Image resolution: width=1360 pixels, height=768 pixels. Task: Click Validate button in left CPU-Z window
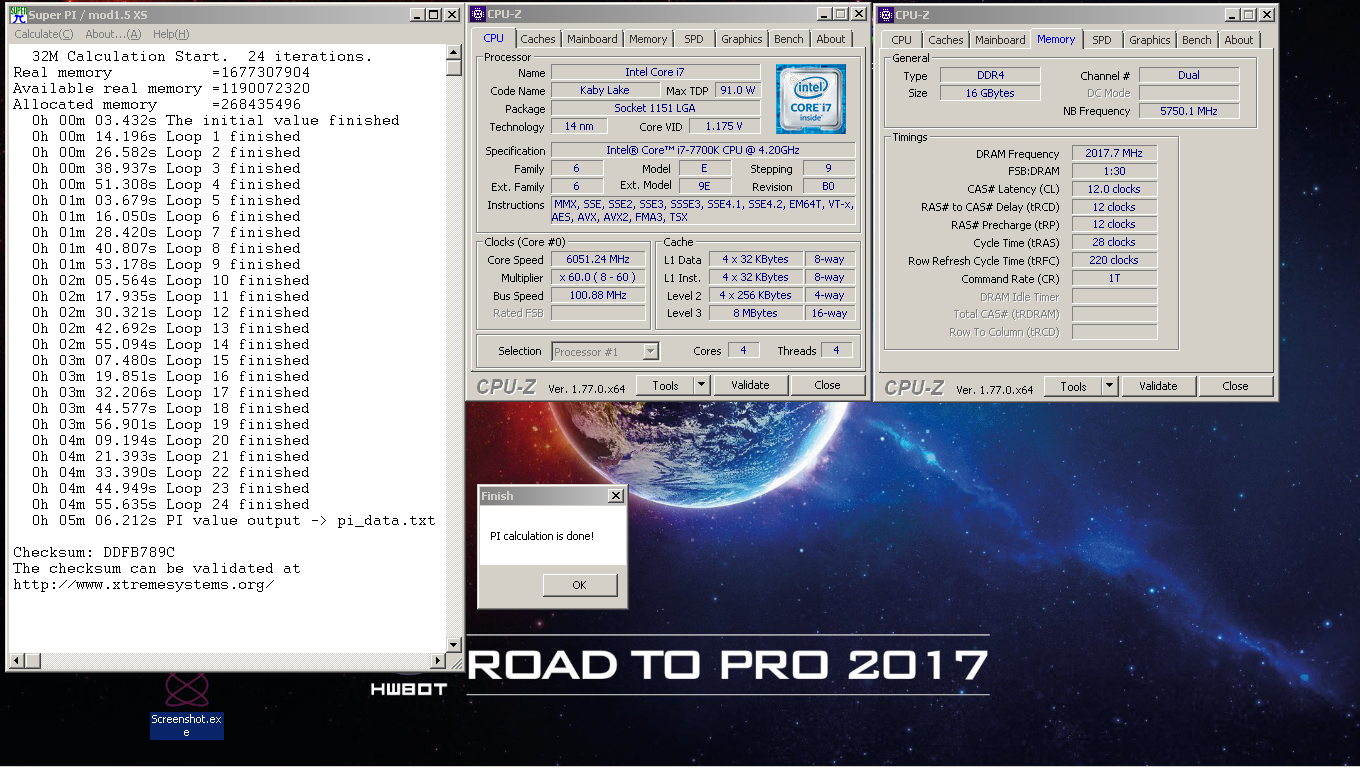click(x=750, y=385)
